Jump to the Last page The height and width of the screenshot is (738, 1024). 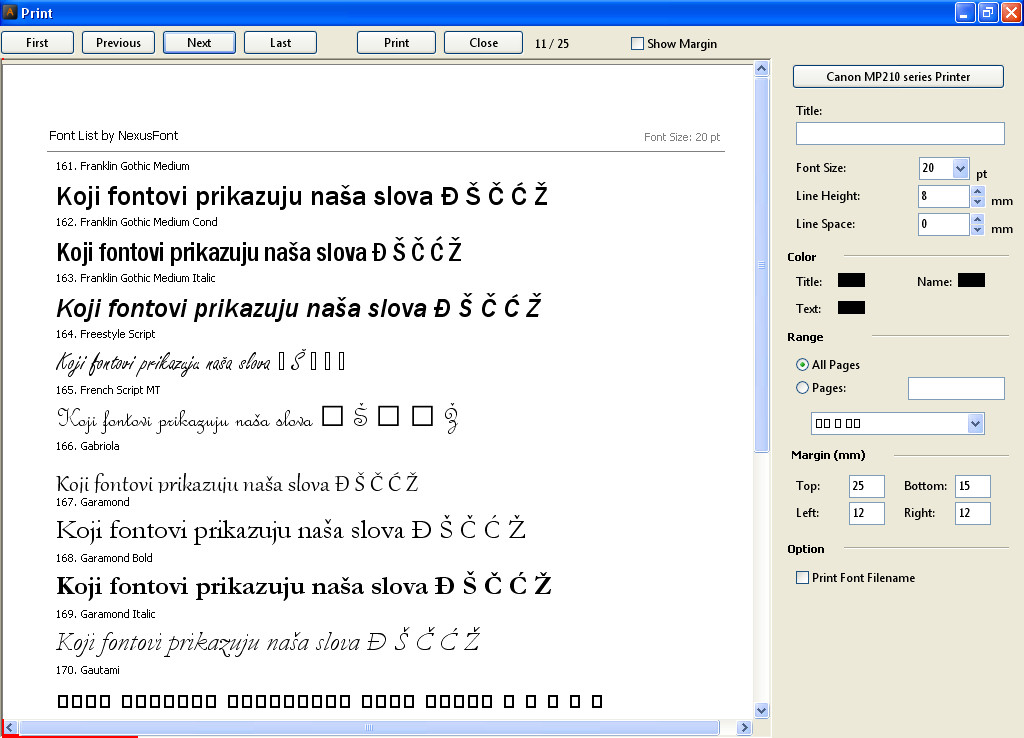click(x=280, y=43)
